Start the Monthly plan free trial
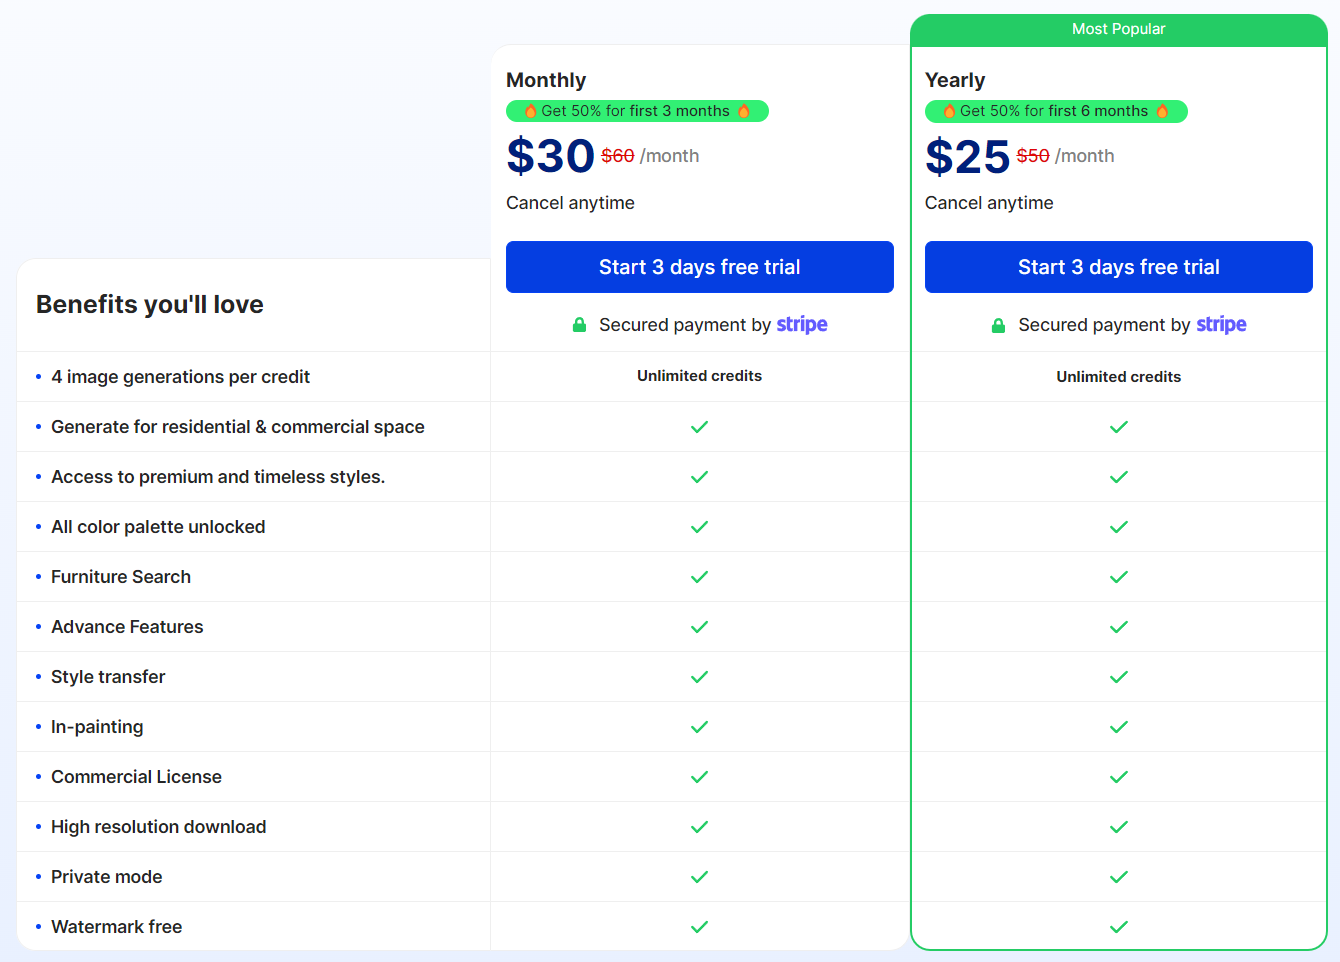The image size is (1340, 962). [x=700, y=267]
